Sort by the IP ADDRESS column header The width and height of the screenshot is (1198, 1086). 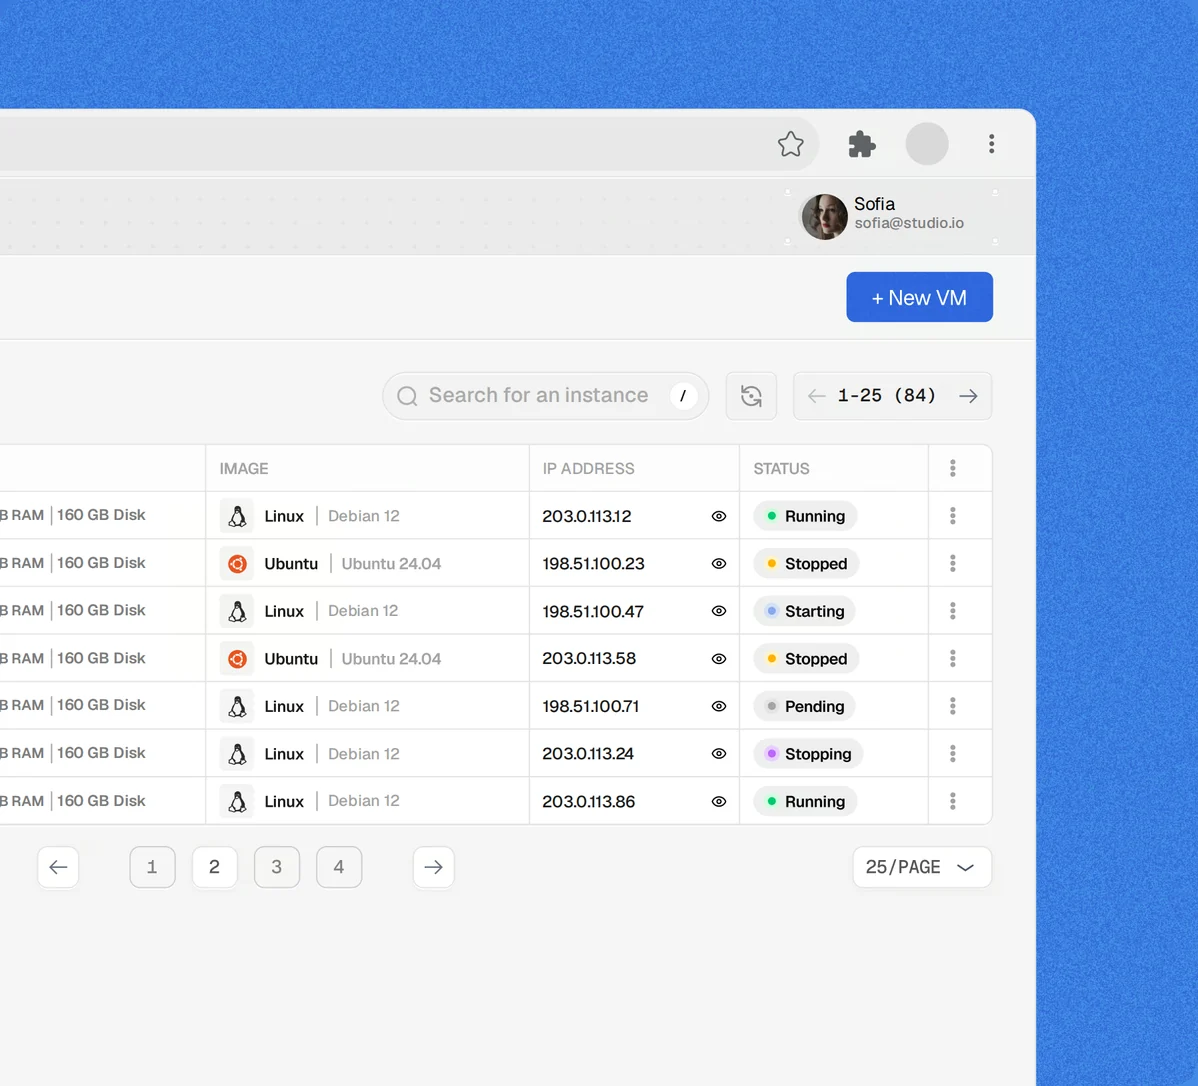[x=588, y=468]
